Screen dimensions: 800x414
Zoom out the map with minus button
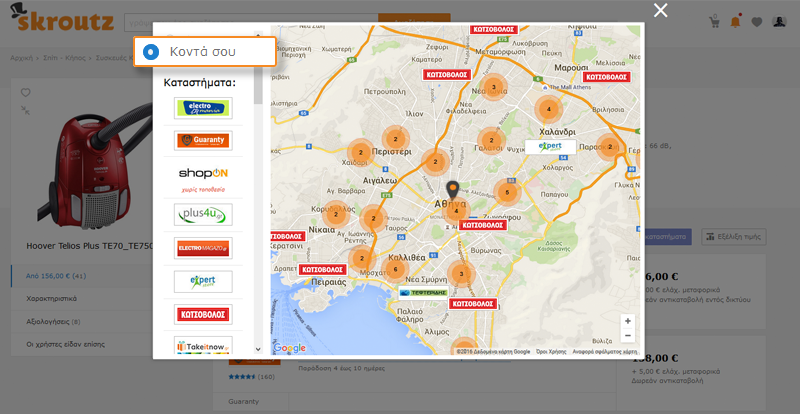[x=628, y=335]
